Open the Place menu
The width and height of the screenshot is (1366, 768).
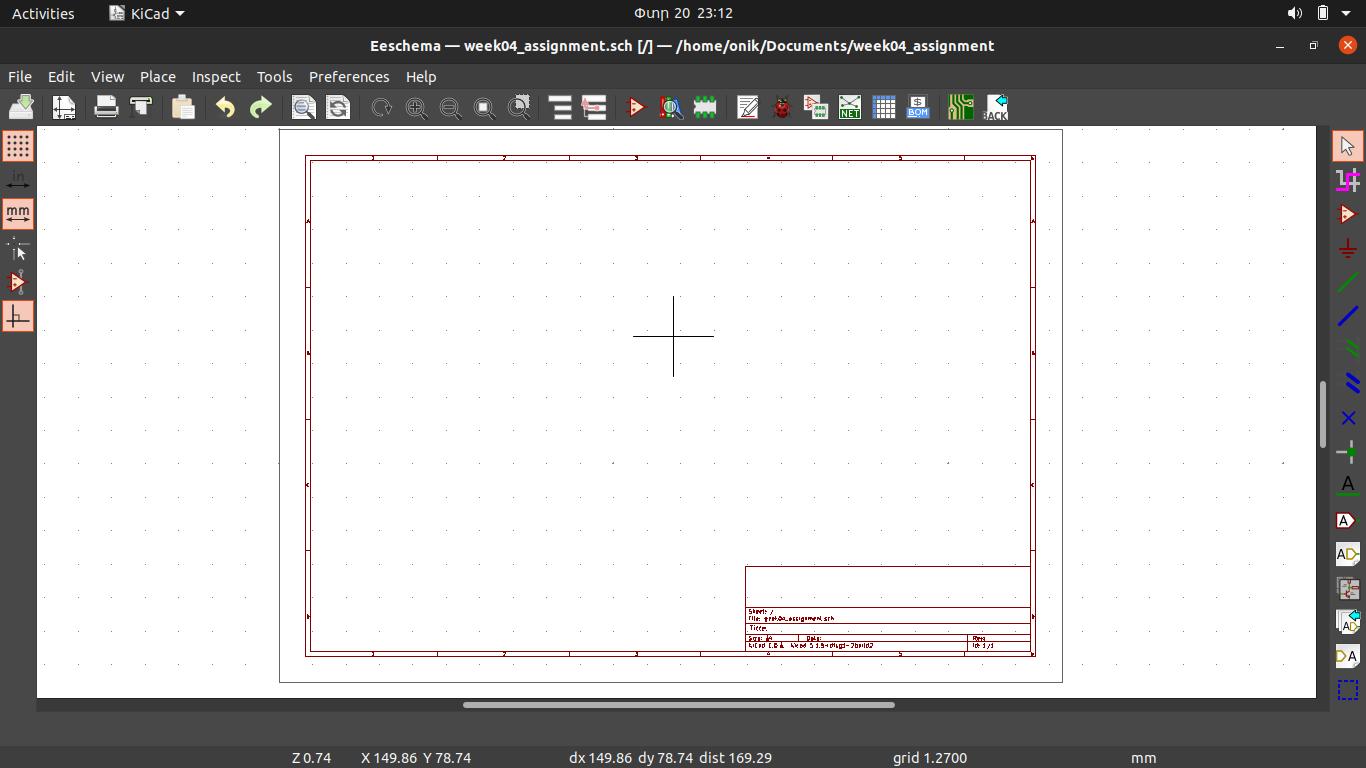[x=158, y=76]
